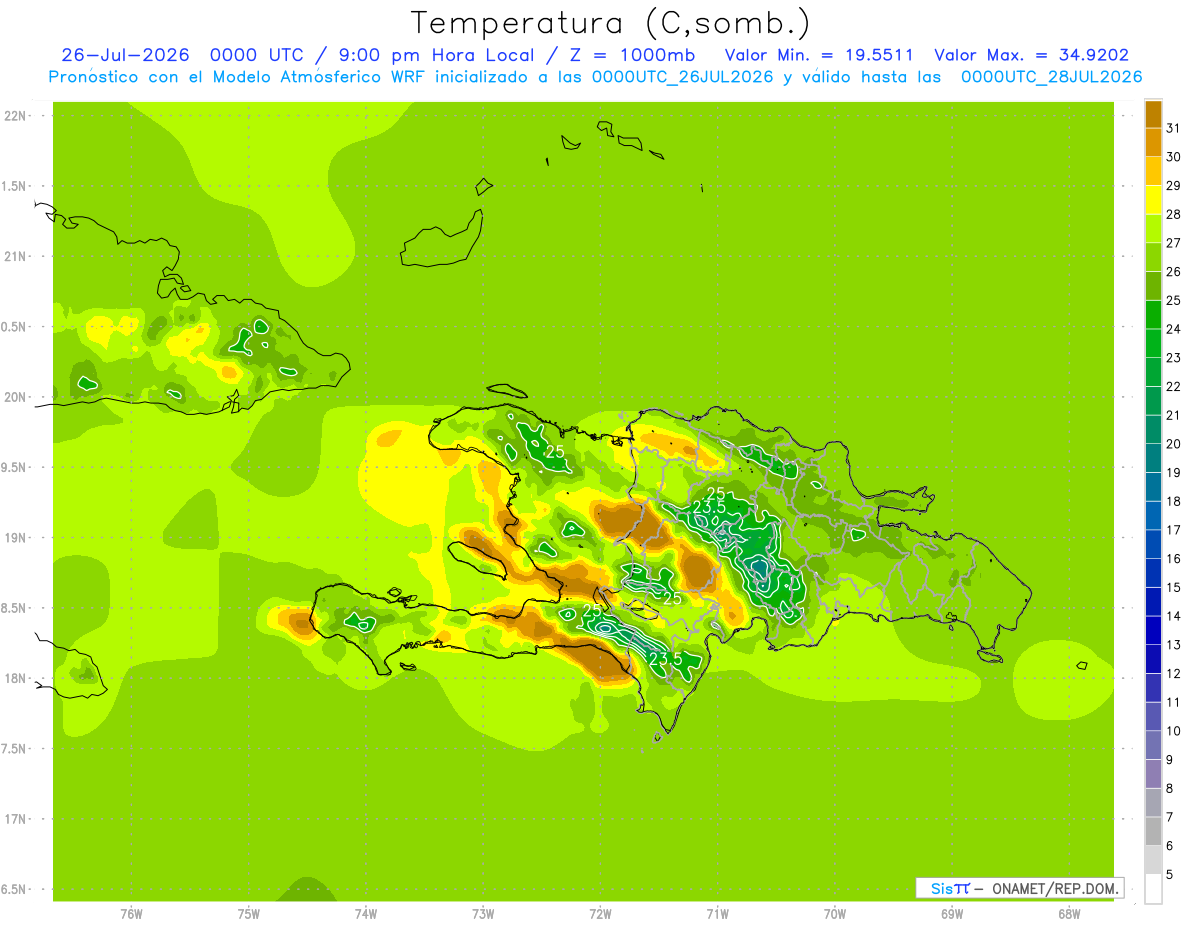This screenshot has width=1200, height=927.
Task: Select the "0000UTC_28JUL2026" valid-until timestamp
Action: tap(1051, 77)
